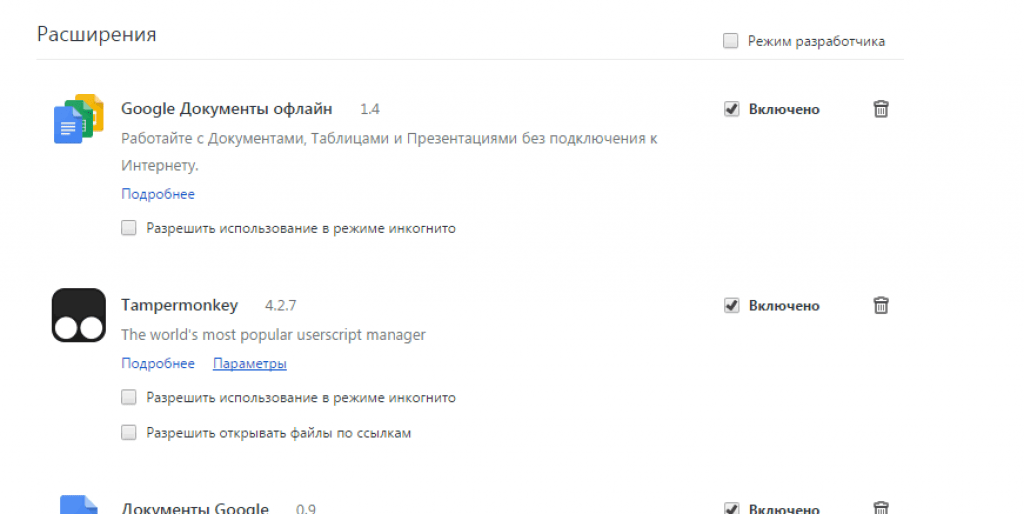Click the Google Документы офлайн extension title
The width and height of the screenshot is (1024, 514).
pyautogui.click(x=227, y=108)
